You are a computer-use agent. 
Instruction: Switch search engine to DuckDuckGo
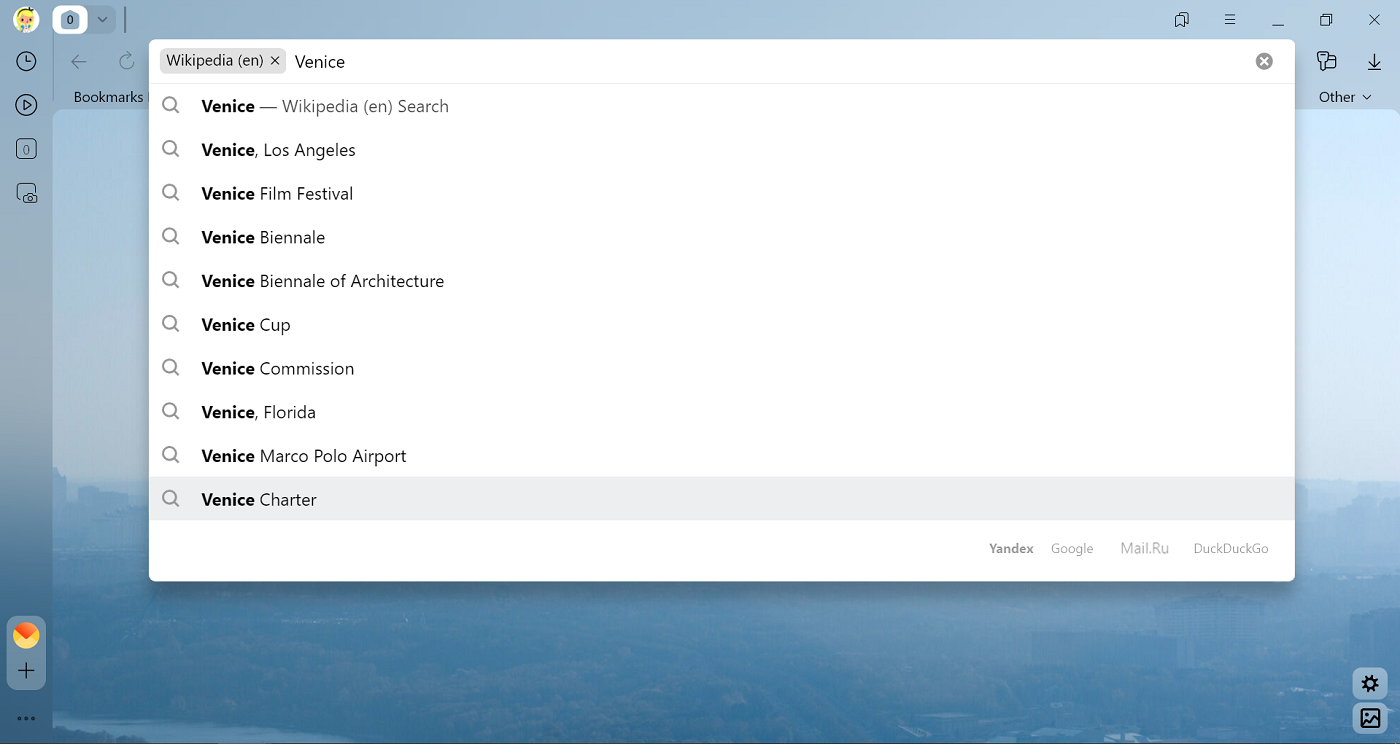pyautogui.click(x=1230, y=549)
